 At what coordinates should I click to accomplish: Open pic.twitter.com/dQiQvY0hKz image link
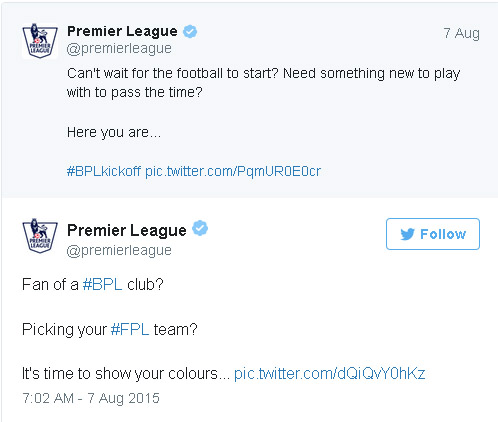[x=329, y=373]
